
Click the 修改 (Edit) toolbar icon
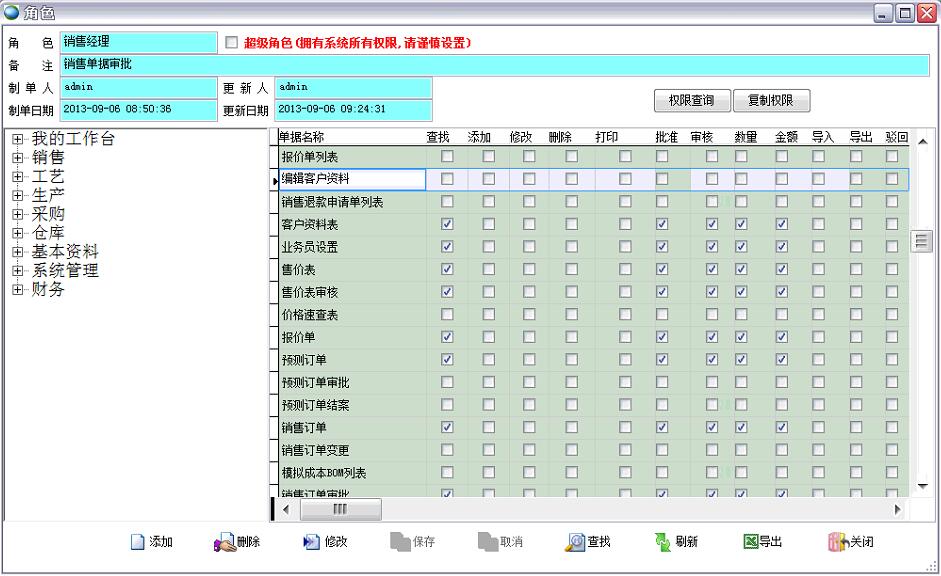[x=311, y=542]
